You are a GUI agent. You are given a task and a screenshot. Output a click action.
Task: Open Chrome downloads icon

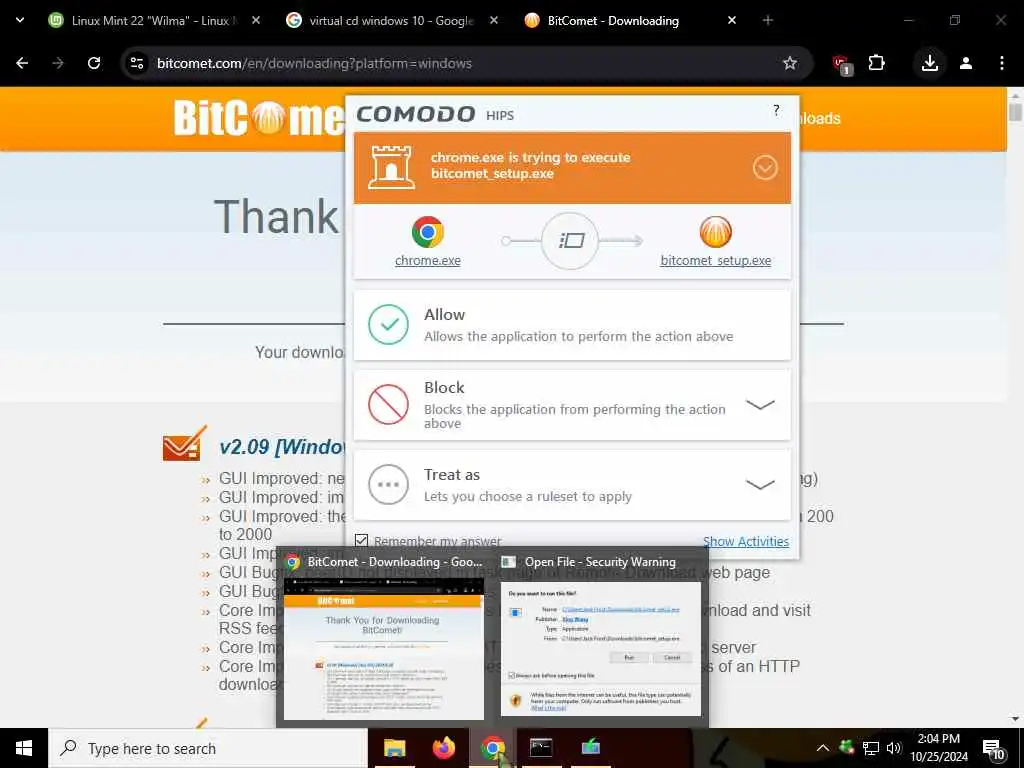(929, 63)
